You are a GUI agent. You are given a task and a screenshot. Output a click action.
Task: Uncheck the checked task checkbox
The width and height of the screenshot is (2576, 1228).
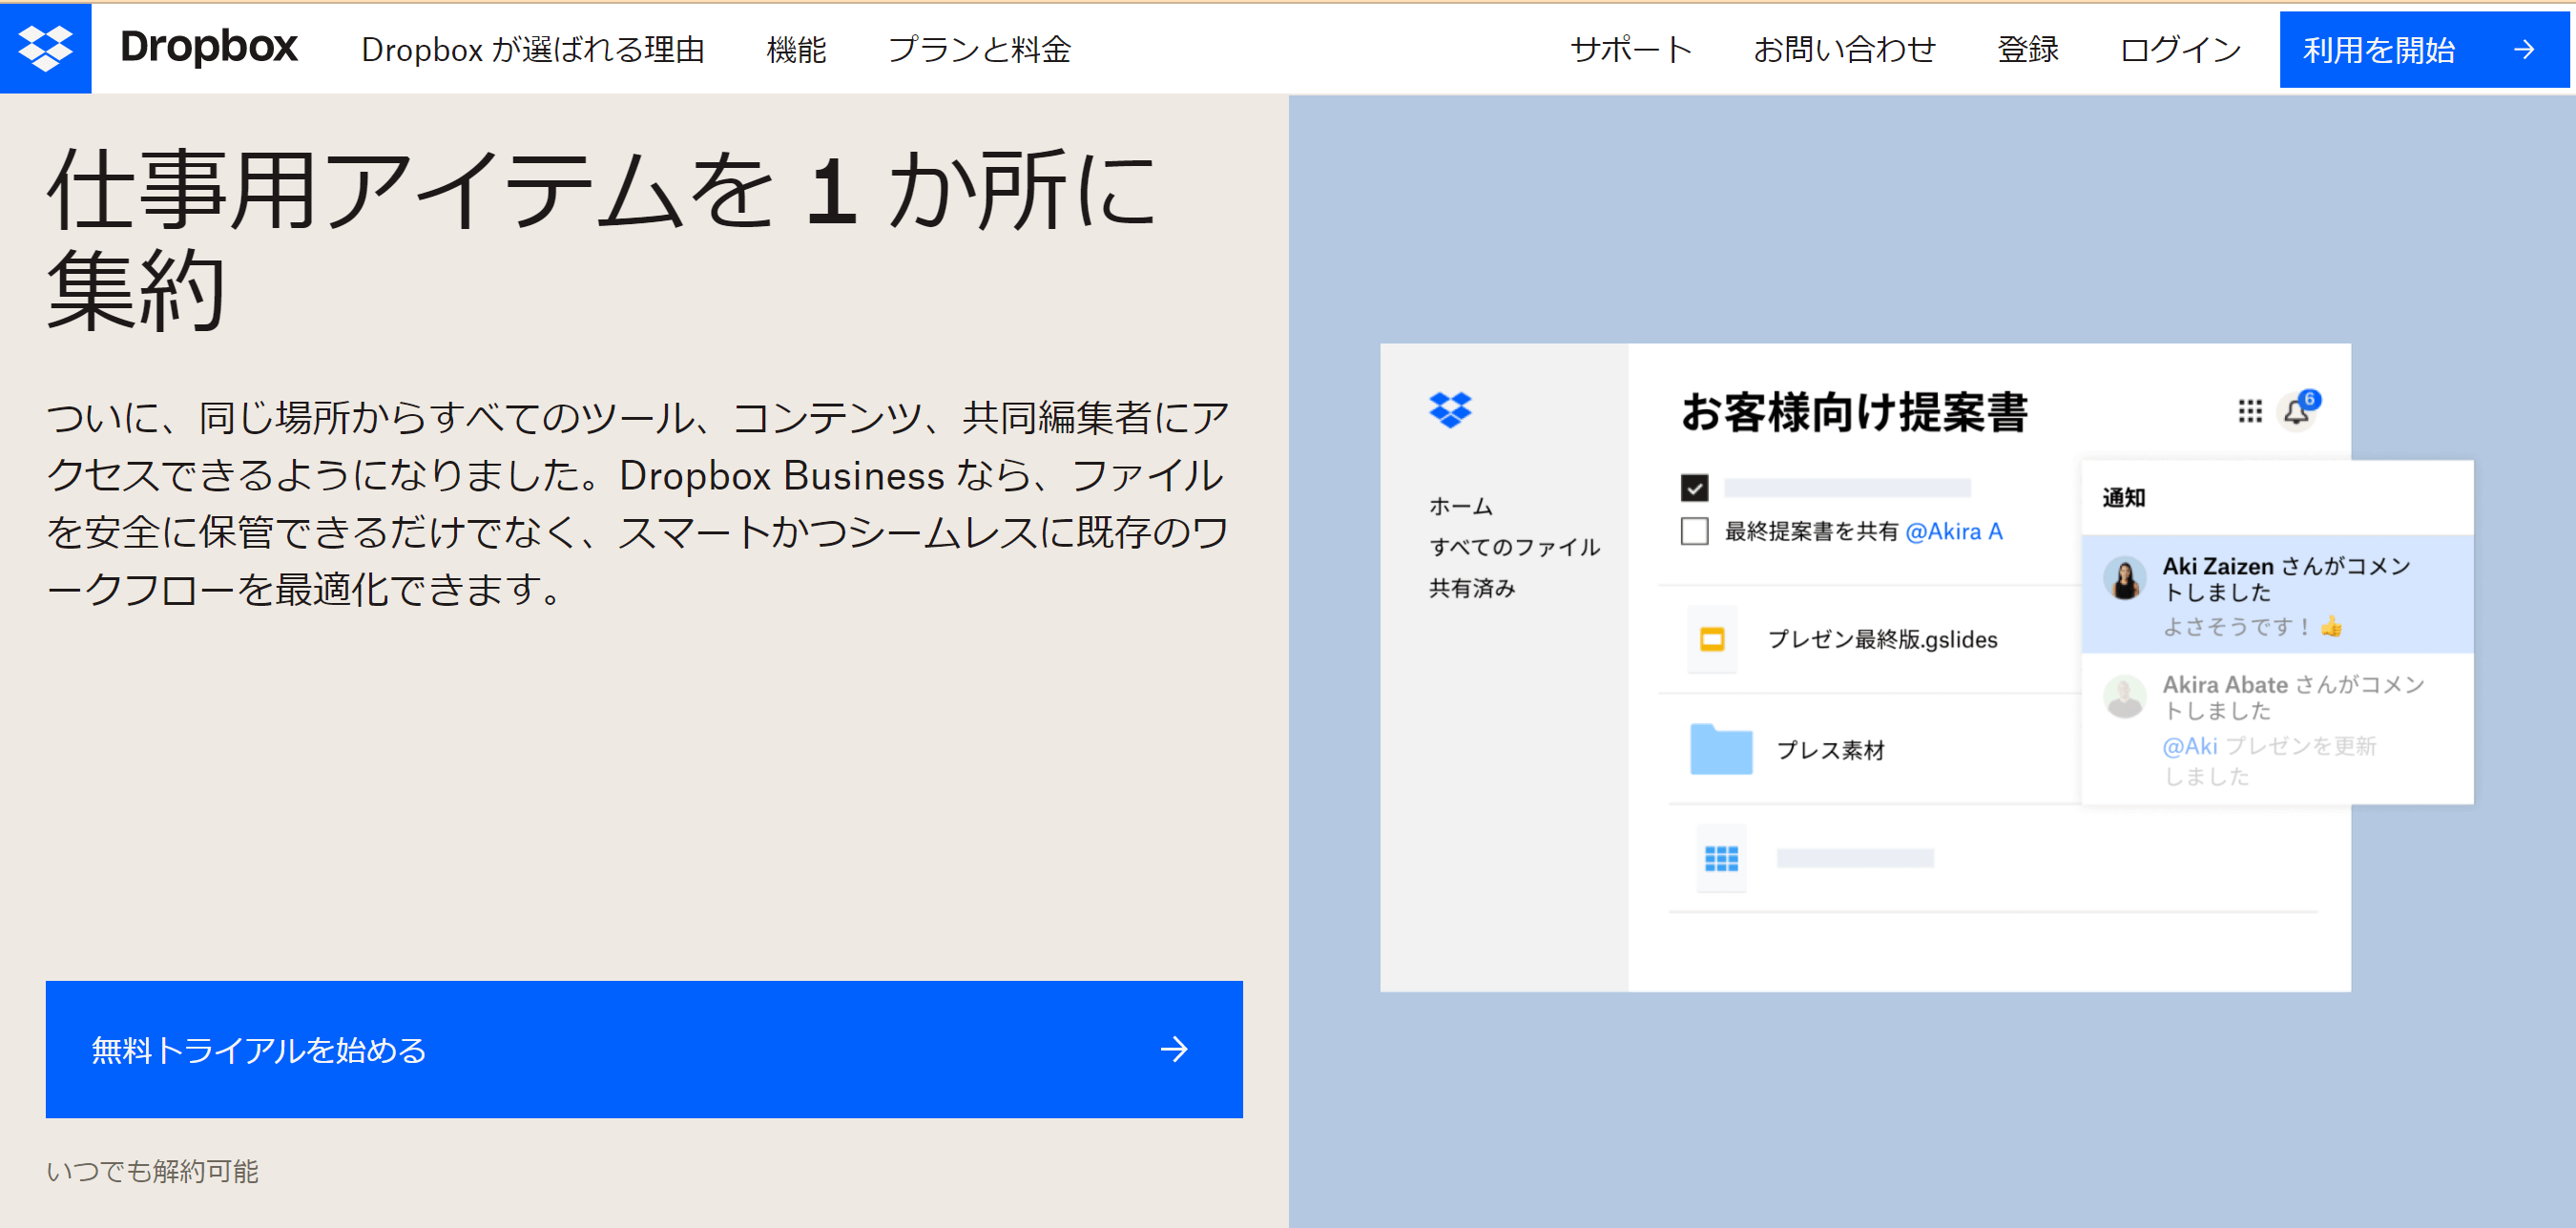coord(1694,488)
